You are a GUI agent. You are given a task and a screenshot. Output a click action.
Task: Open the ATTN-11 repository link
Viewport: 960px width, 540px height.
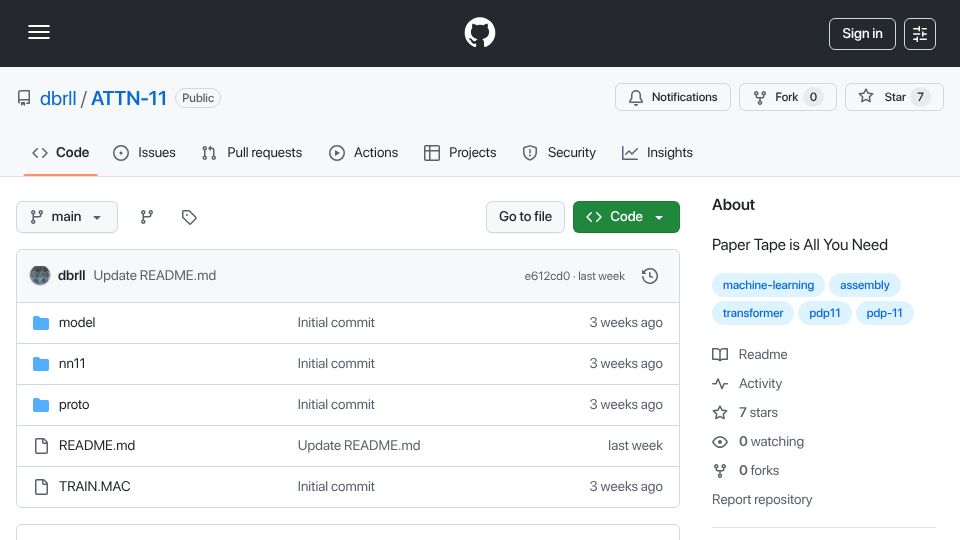(129, 98)
